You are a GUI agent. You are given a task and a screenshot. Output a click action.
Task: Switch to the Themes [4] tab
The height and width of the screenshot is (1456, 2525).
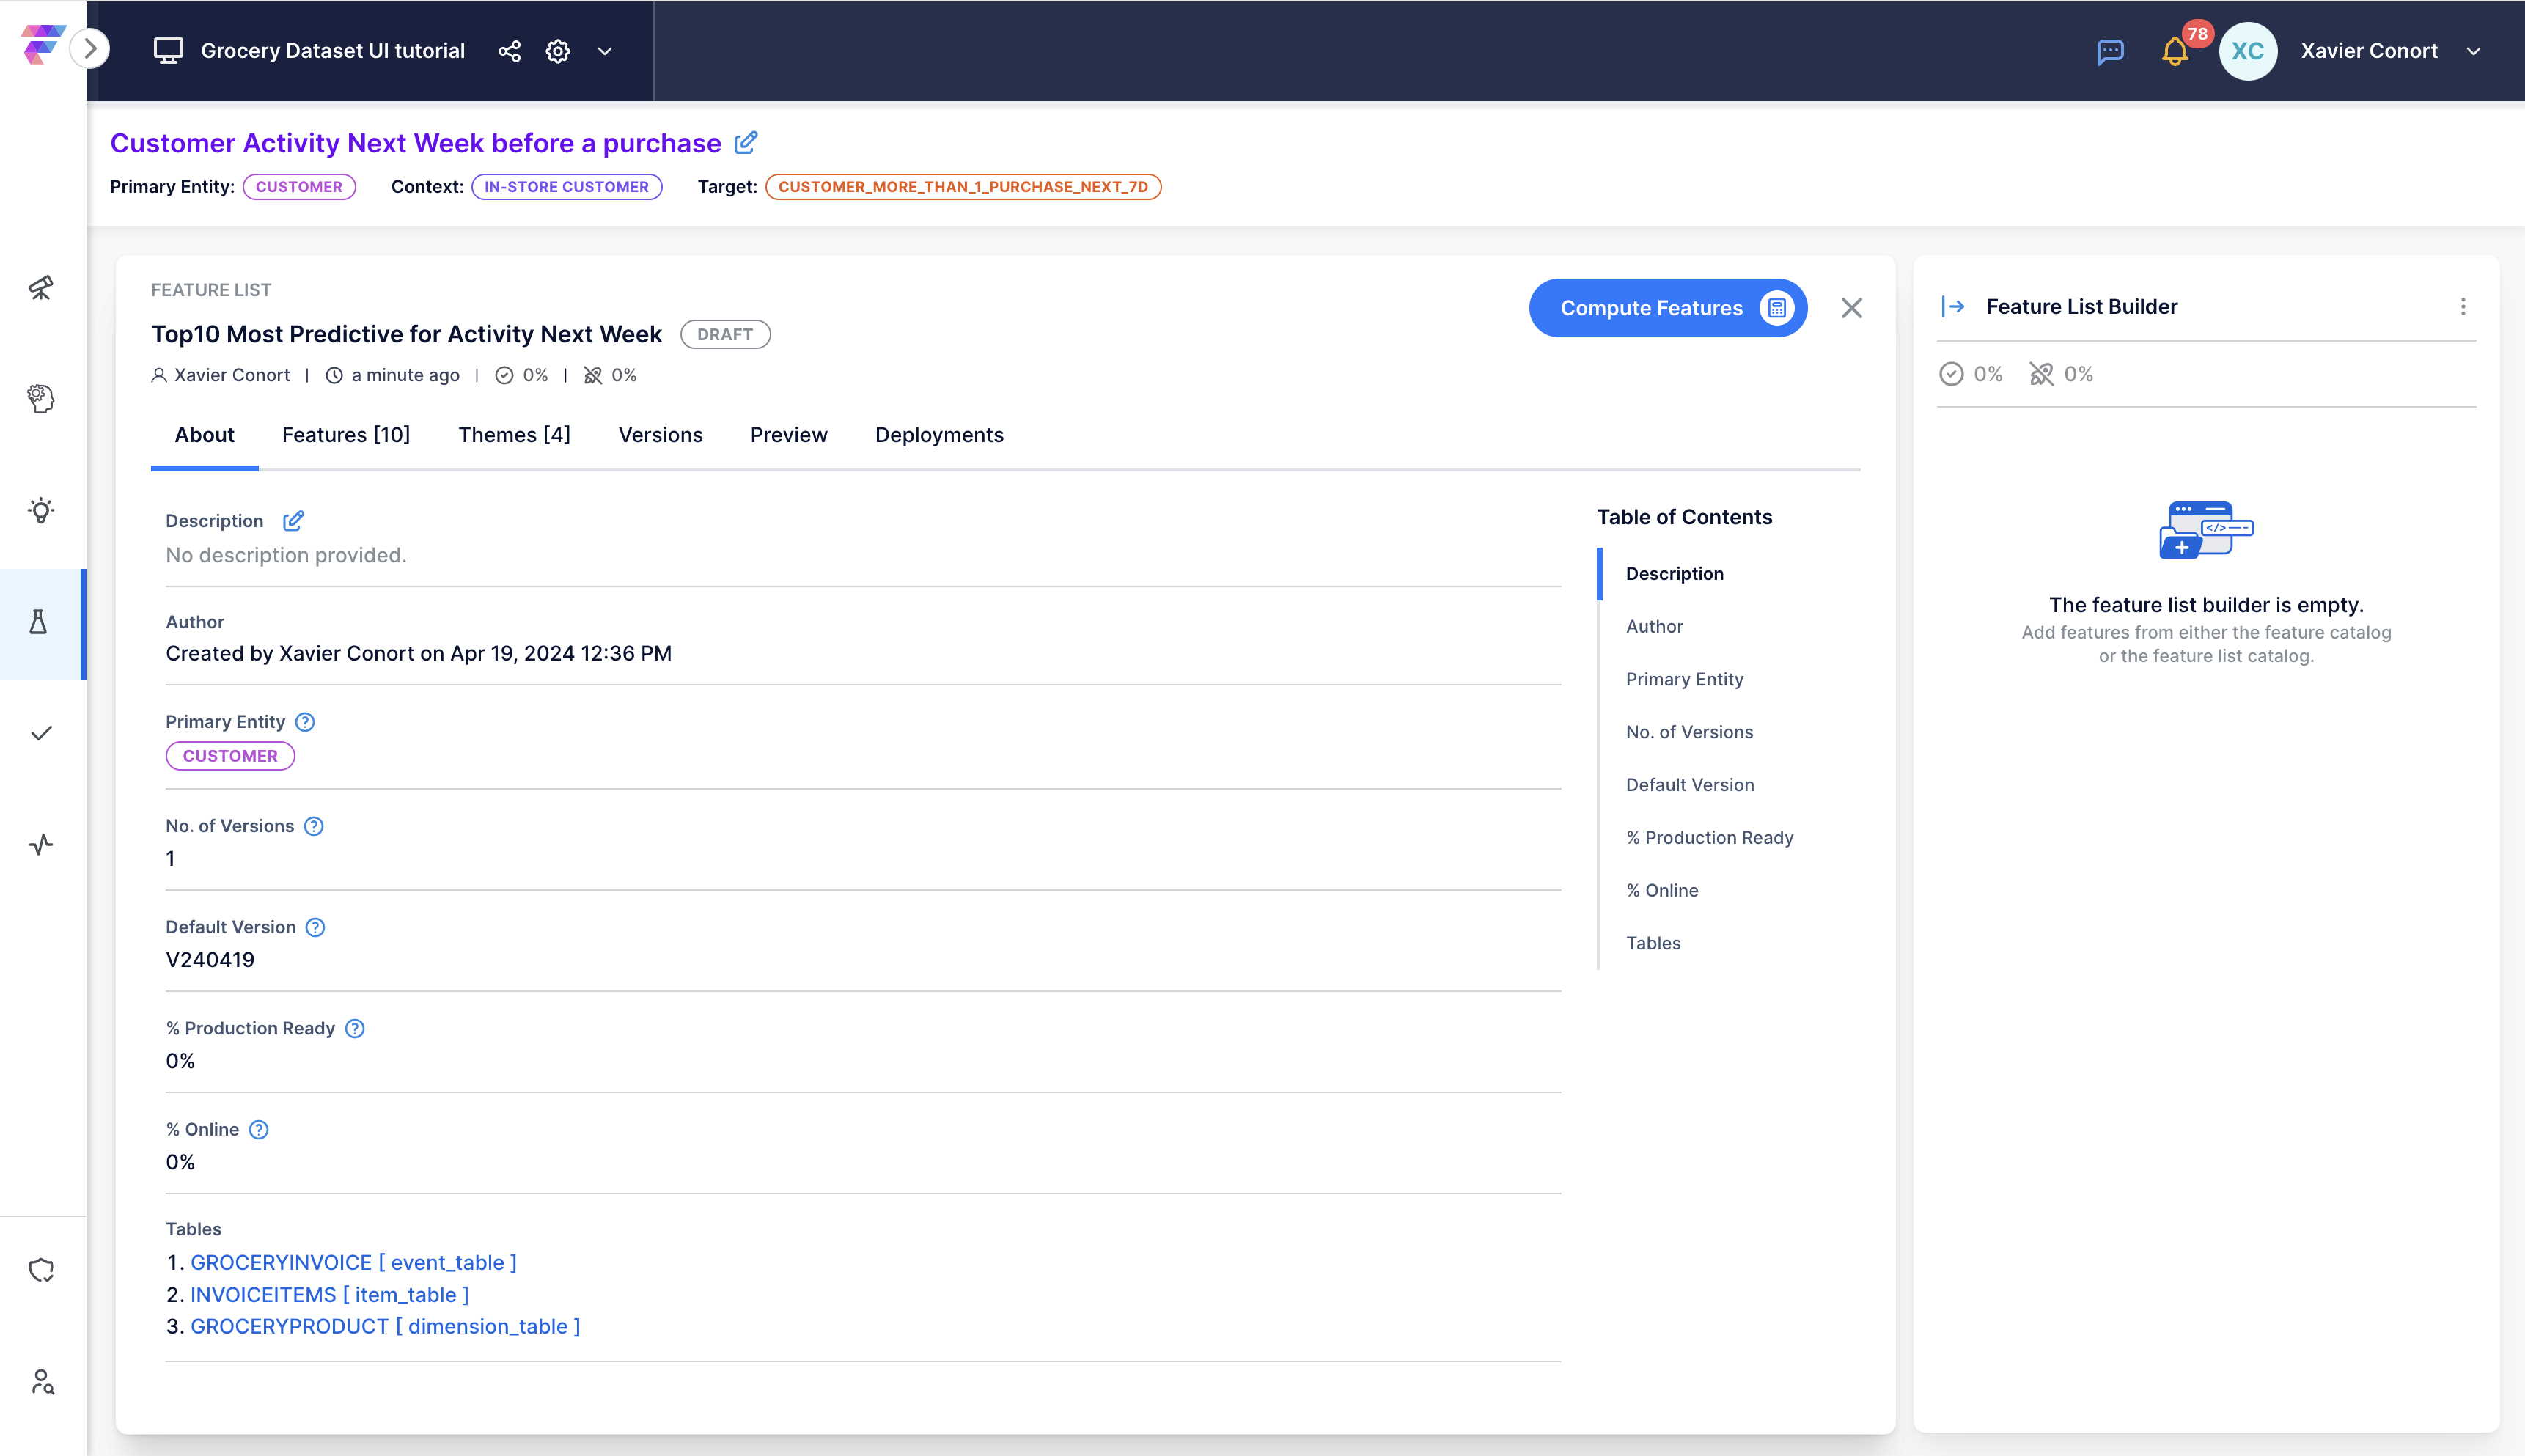[x=514, y=435]
